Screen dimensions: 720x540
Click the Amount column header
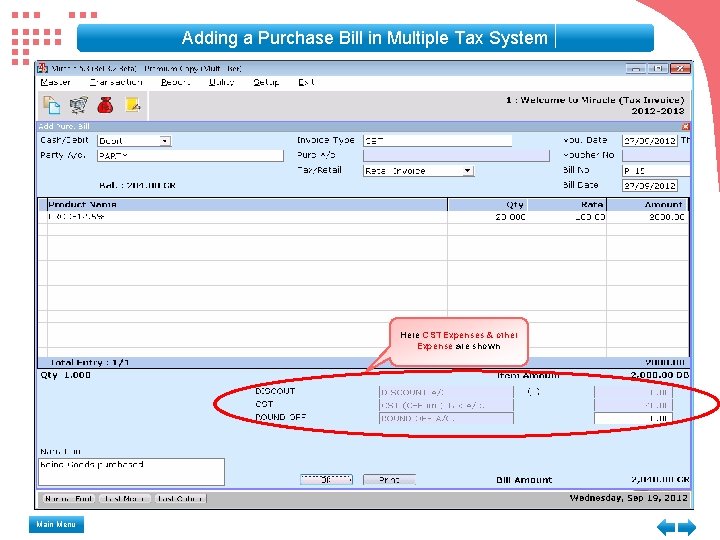point(647,204)
